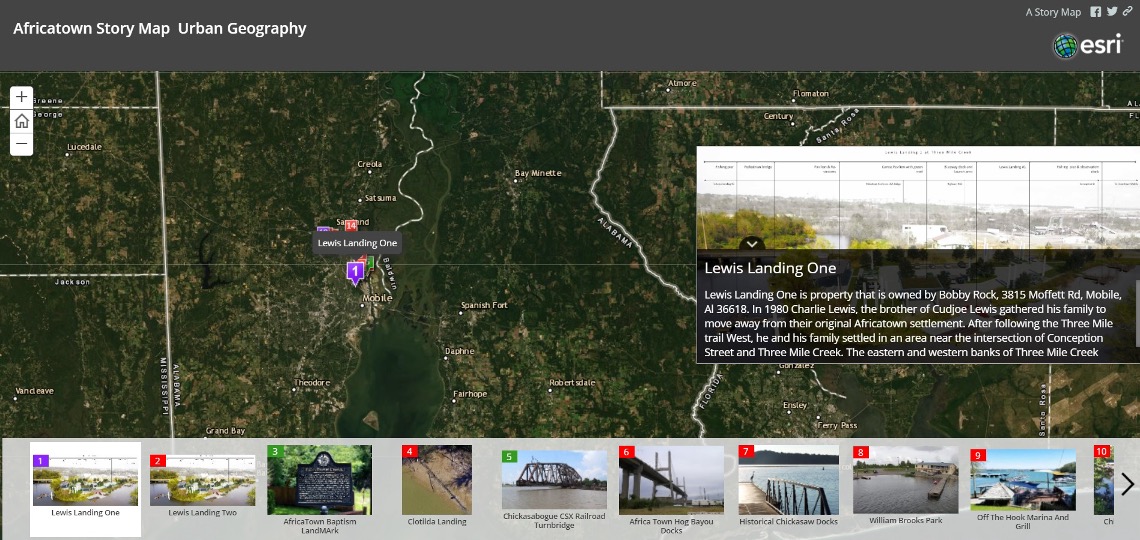Share story map on Facebook
The height and width of the screenshot is (540, 1140).
click(1096, 12)
